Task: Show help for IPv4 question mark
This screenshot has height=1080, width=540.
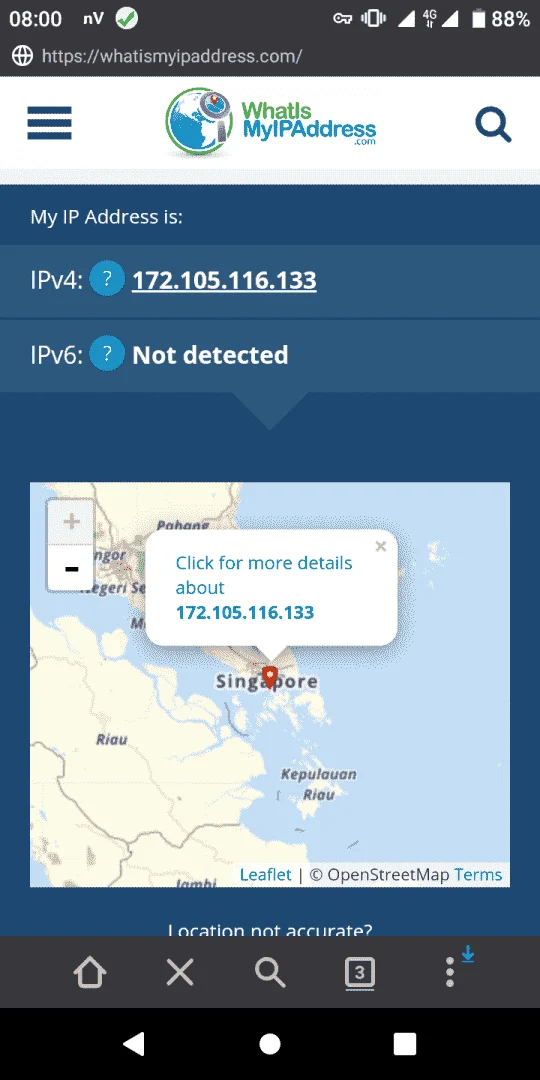Action: point(107,279)
